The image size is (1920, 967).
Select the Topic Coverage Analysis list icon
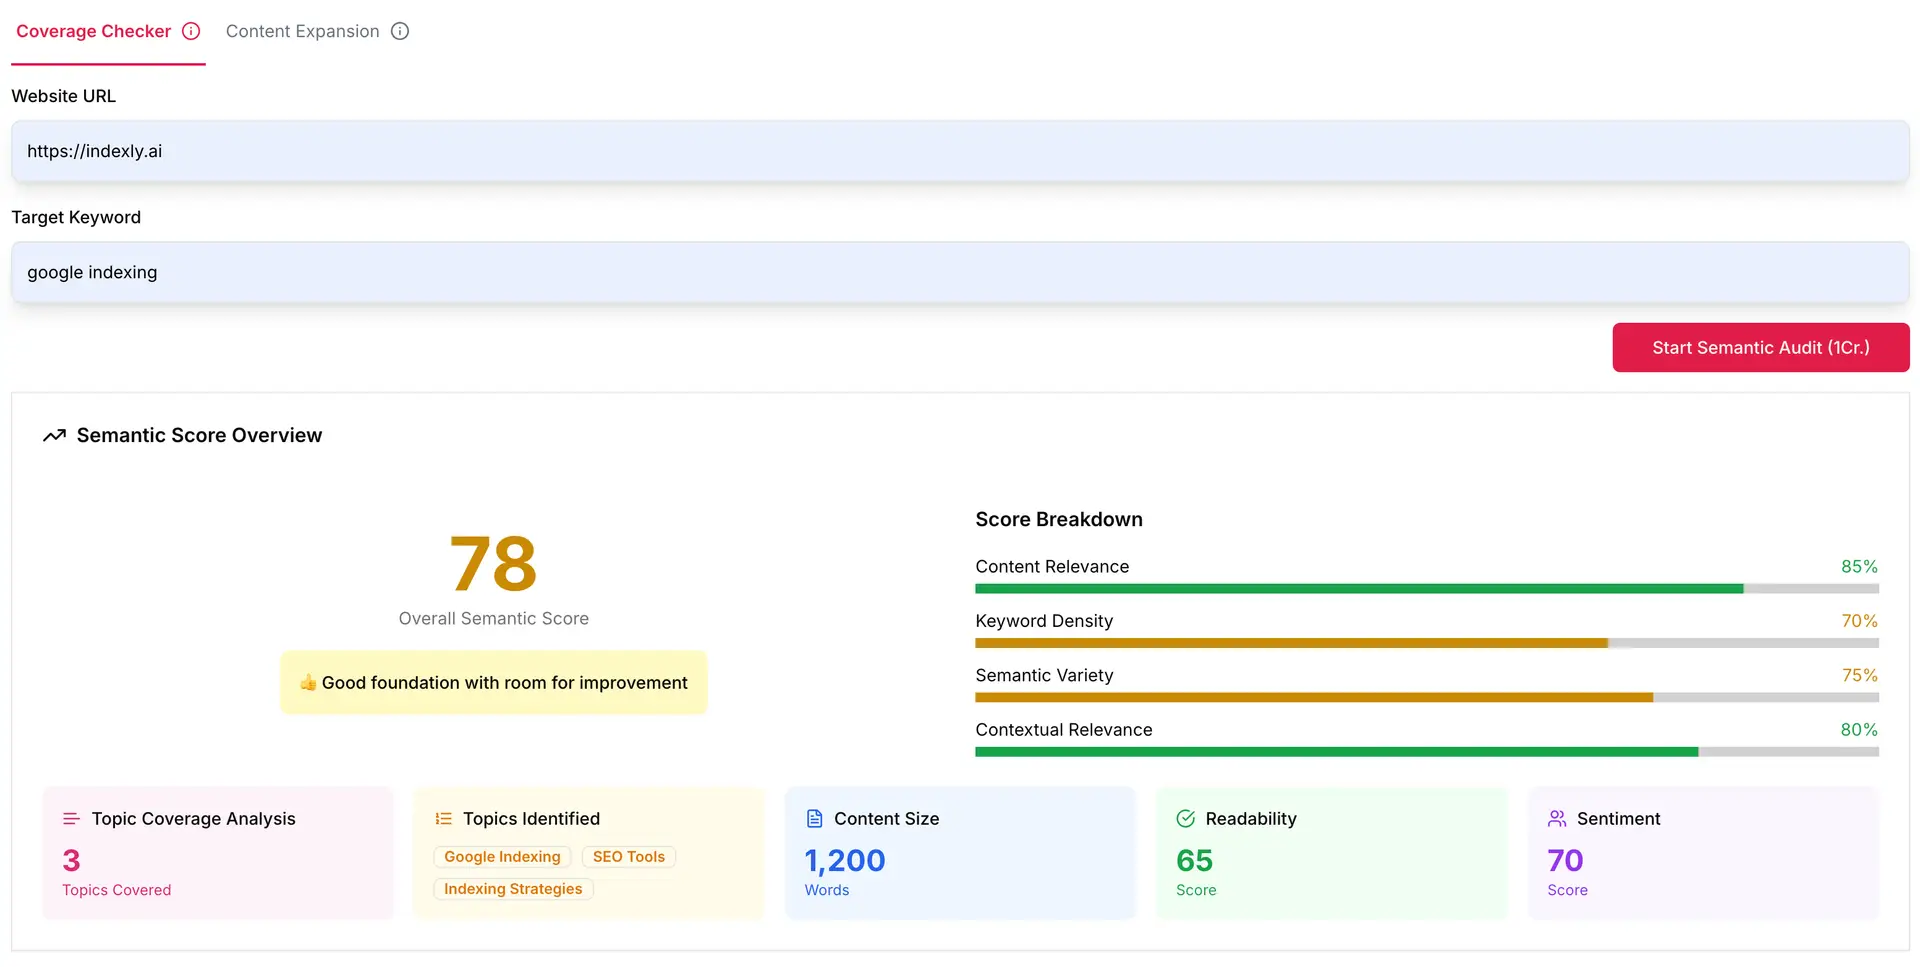pyautogui.click(x=70, y=818)
